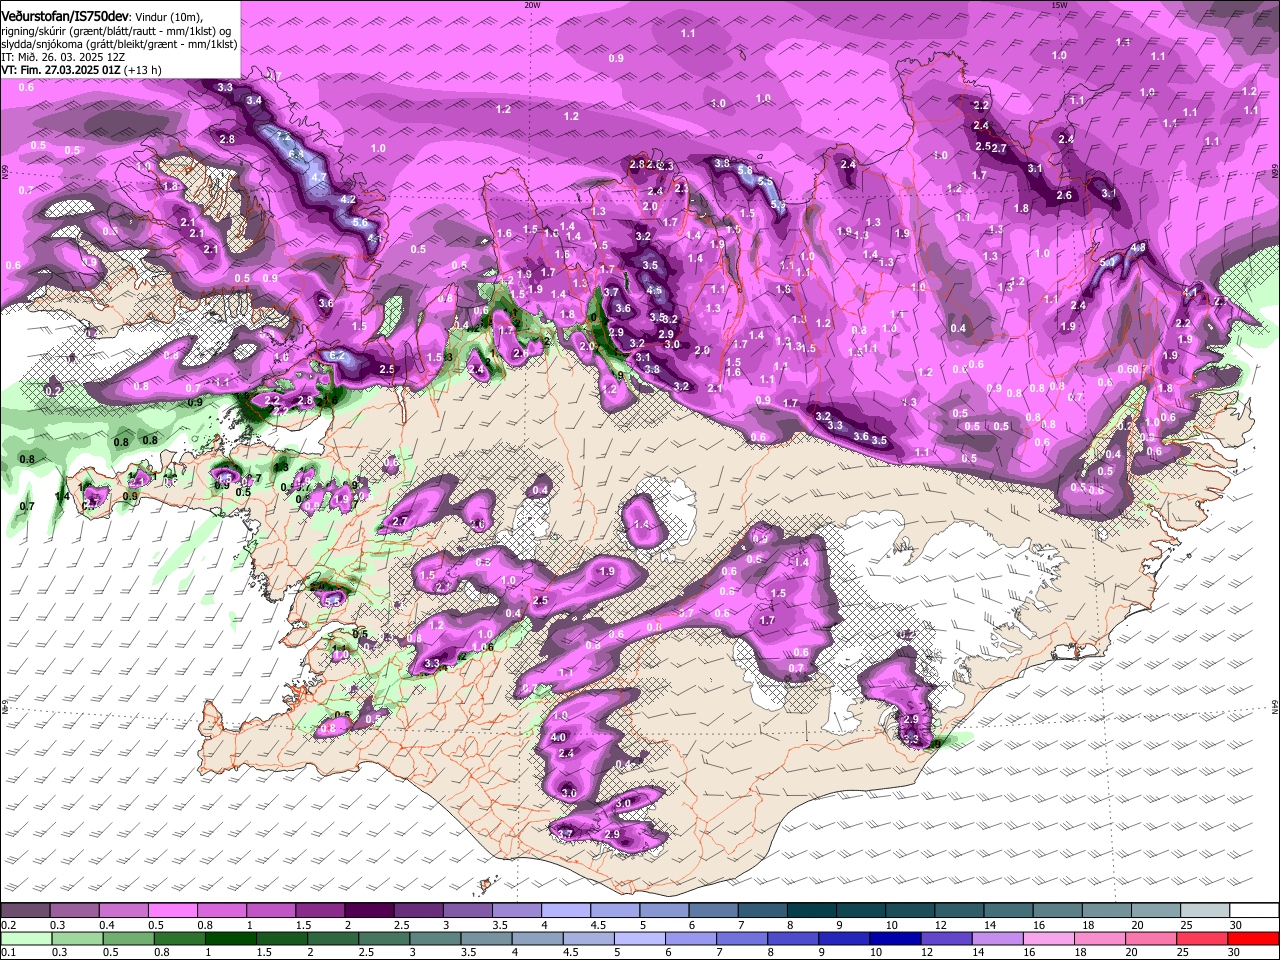1280x960 pixels.
Task: Pick the lower scale blue swatch labeled 8
Action: pyautogui.click(x=793, y=938)
